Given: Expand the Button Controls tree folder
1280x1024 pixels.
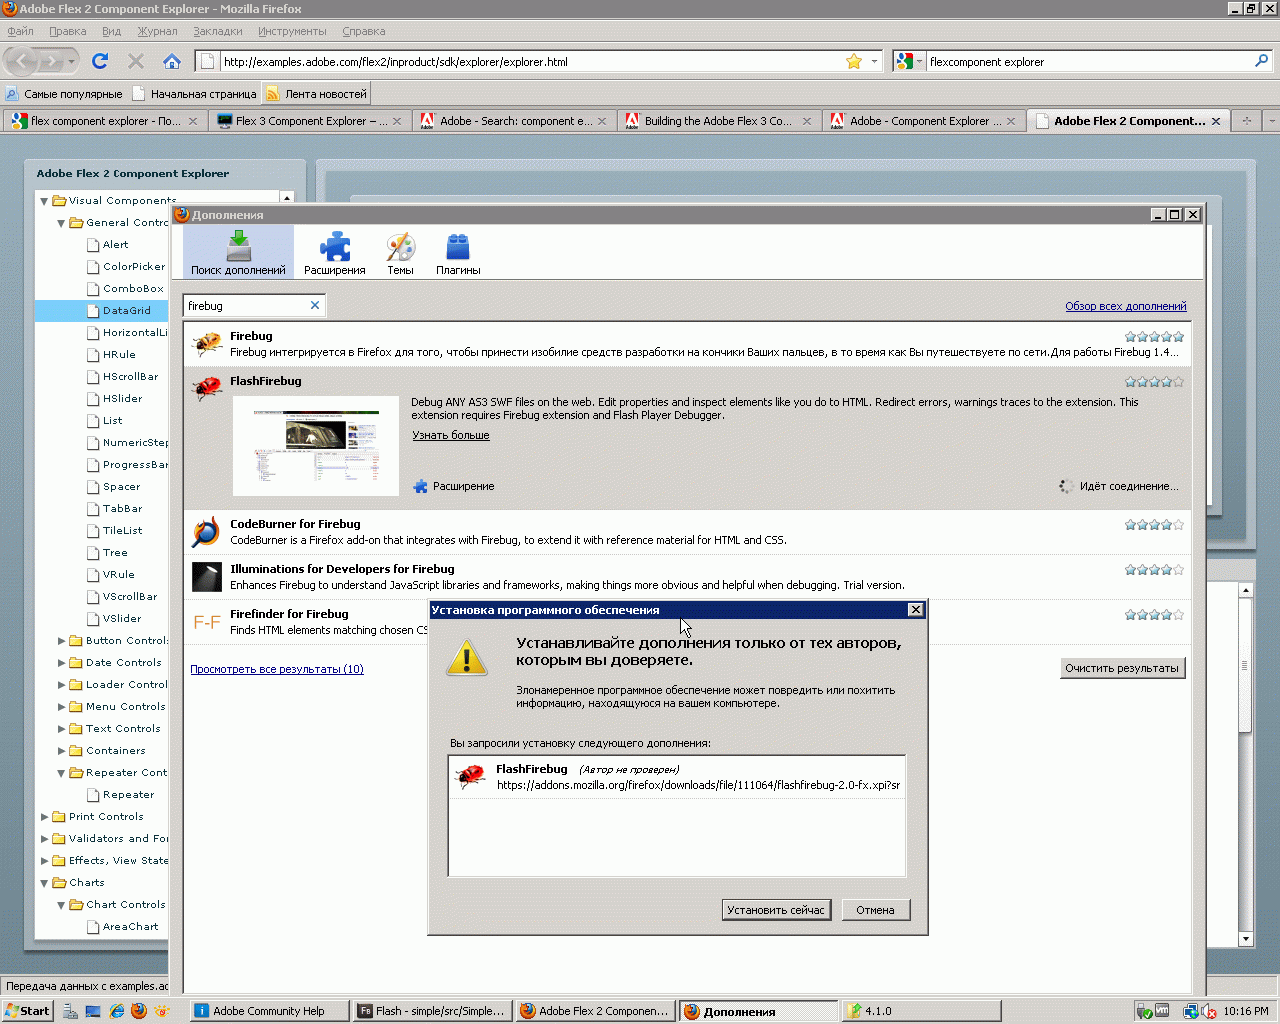Looking at the screenshot, I should [61, 641].
